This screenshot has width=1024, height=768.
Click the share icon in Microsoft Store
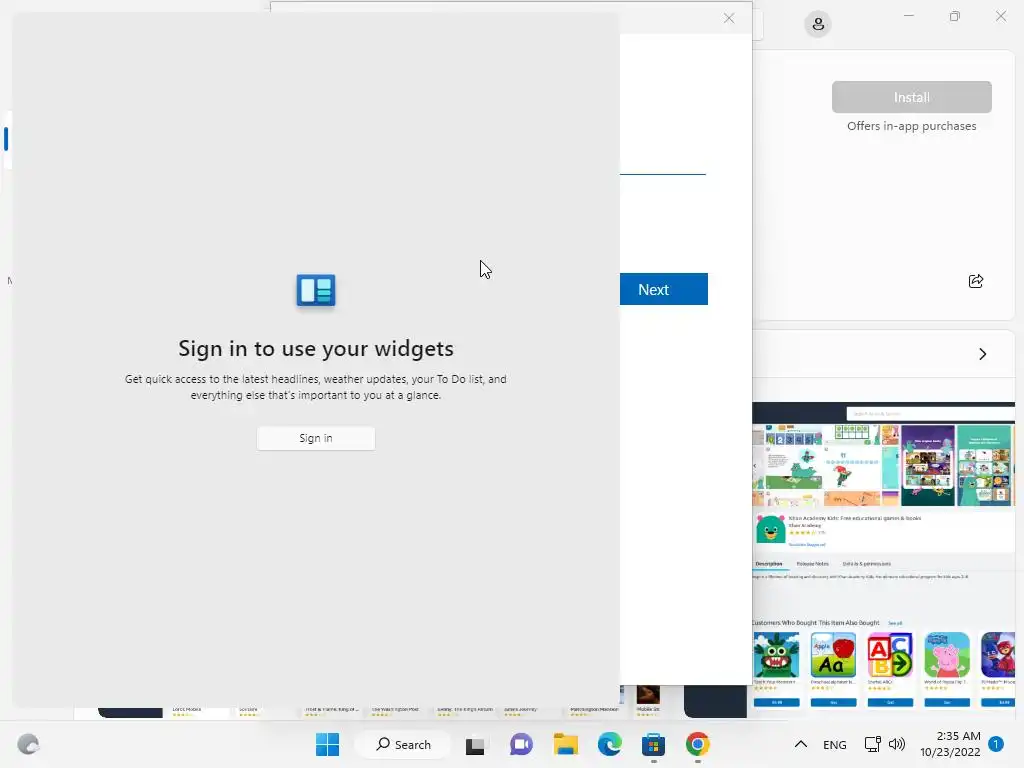point(976,281)
